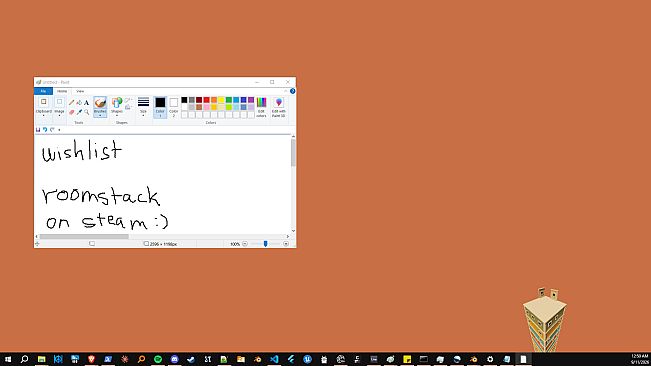Activate Color 2 background selector
The image size is (651, 366).
point(174,107)
